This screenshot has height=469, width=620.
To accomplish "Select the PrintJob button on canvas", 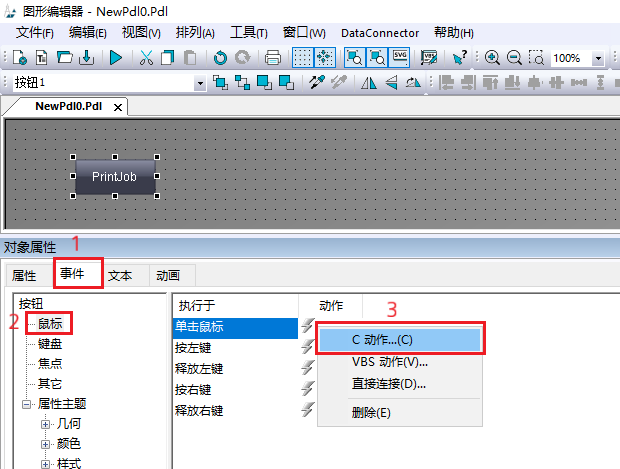I will point(115,176).
